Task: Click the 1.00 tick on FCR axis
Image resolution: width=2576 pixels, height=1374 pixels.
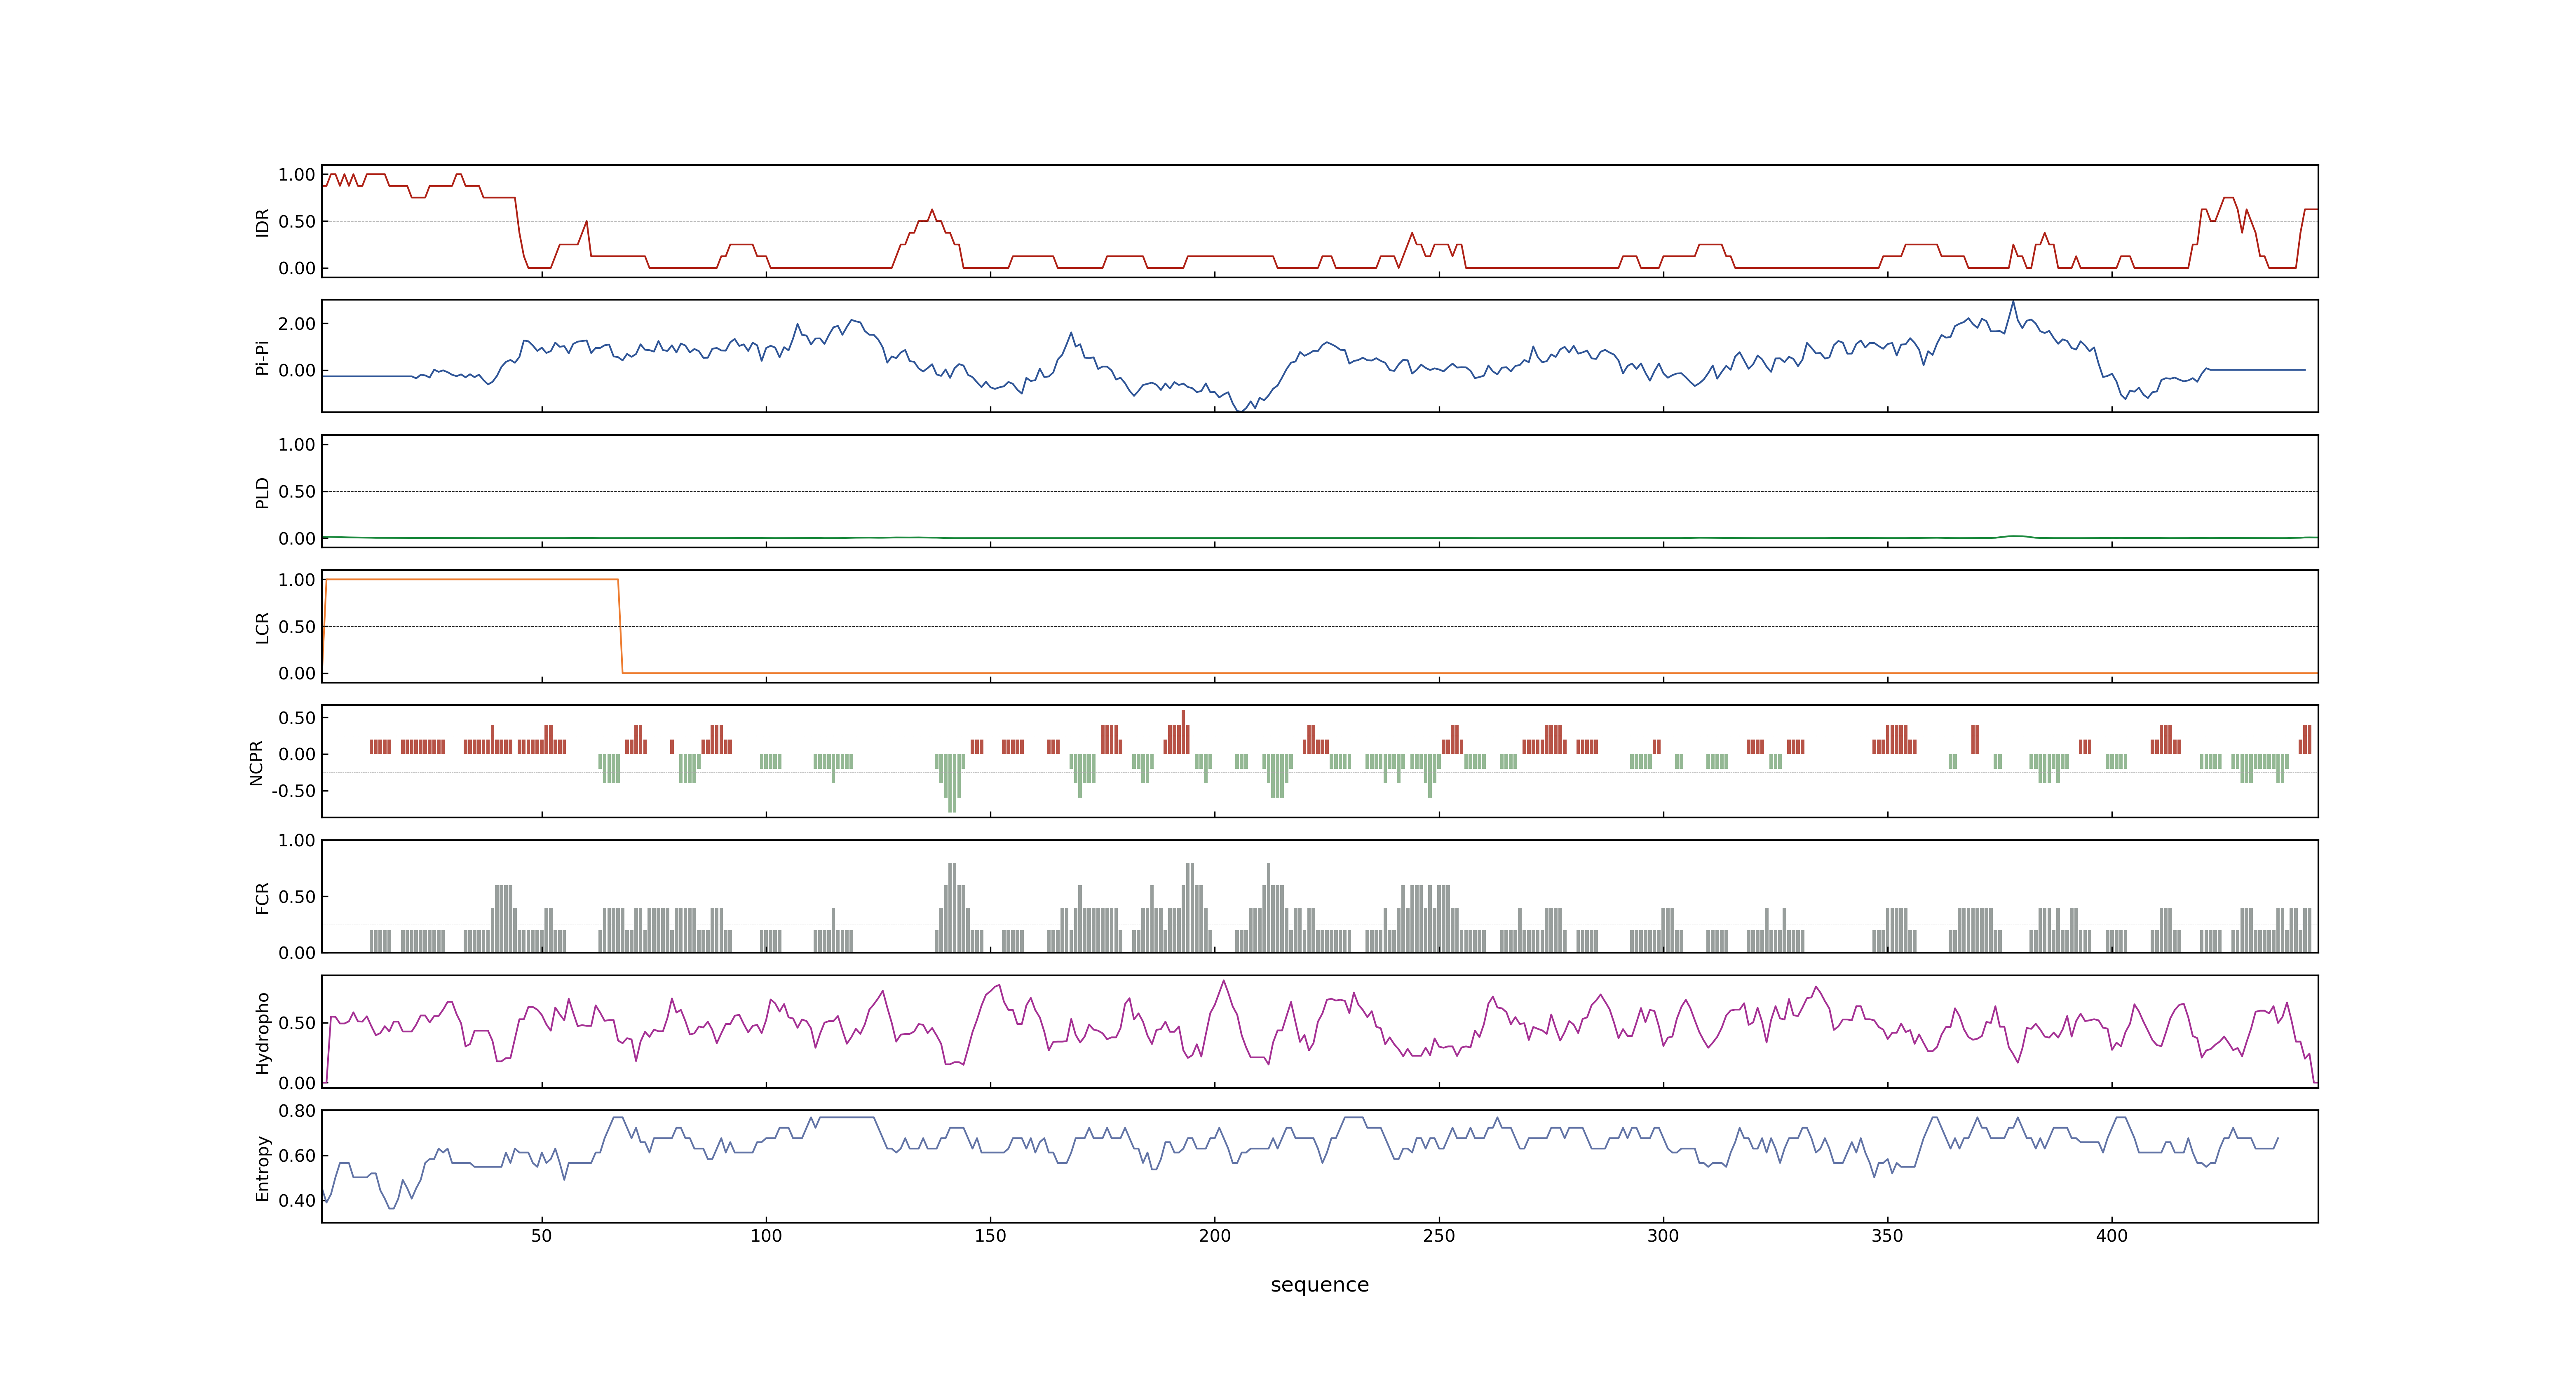Action: pos(297,841)
